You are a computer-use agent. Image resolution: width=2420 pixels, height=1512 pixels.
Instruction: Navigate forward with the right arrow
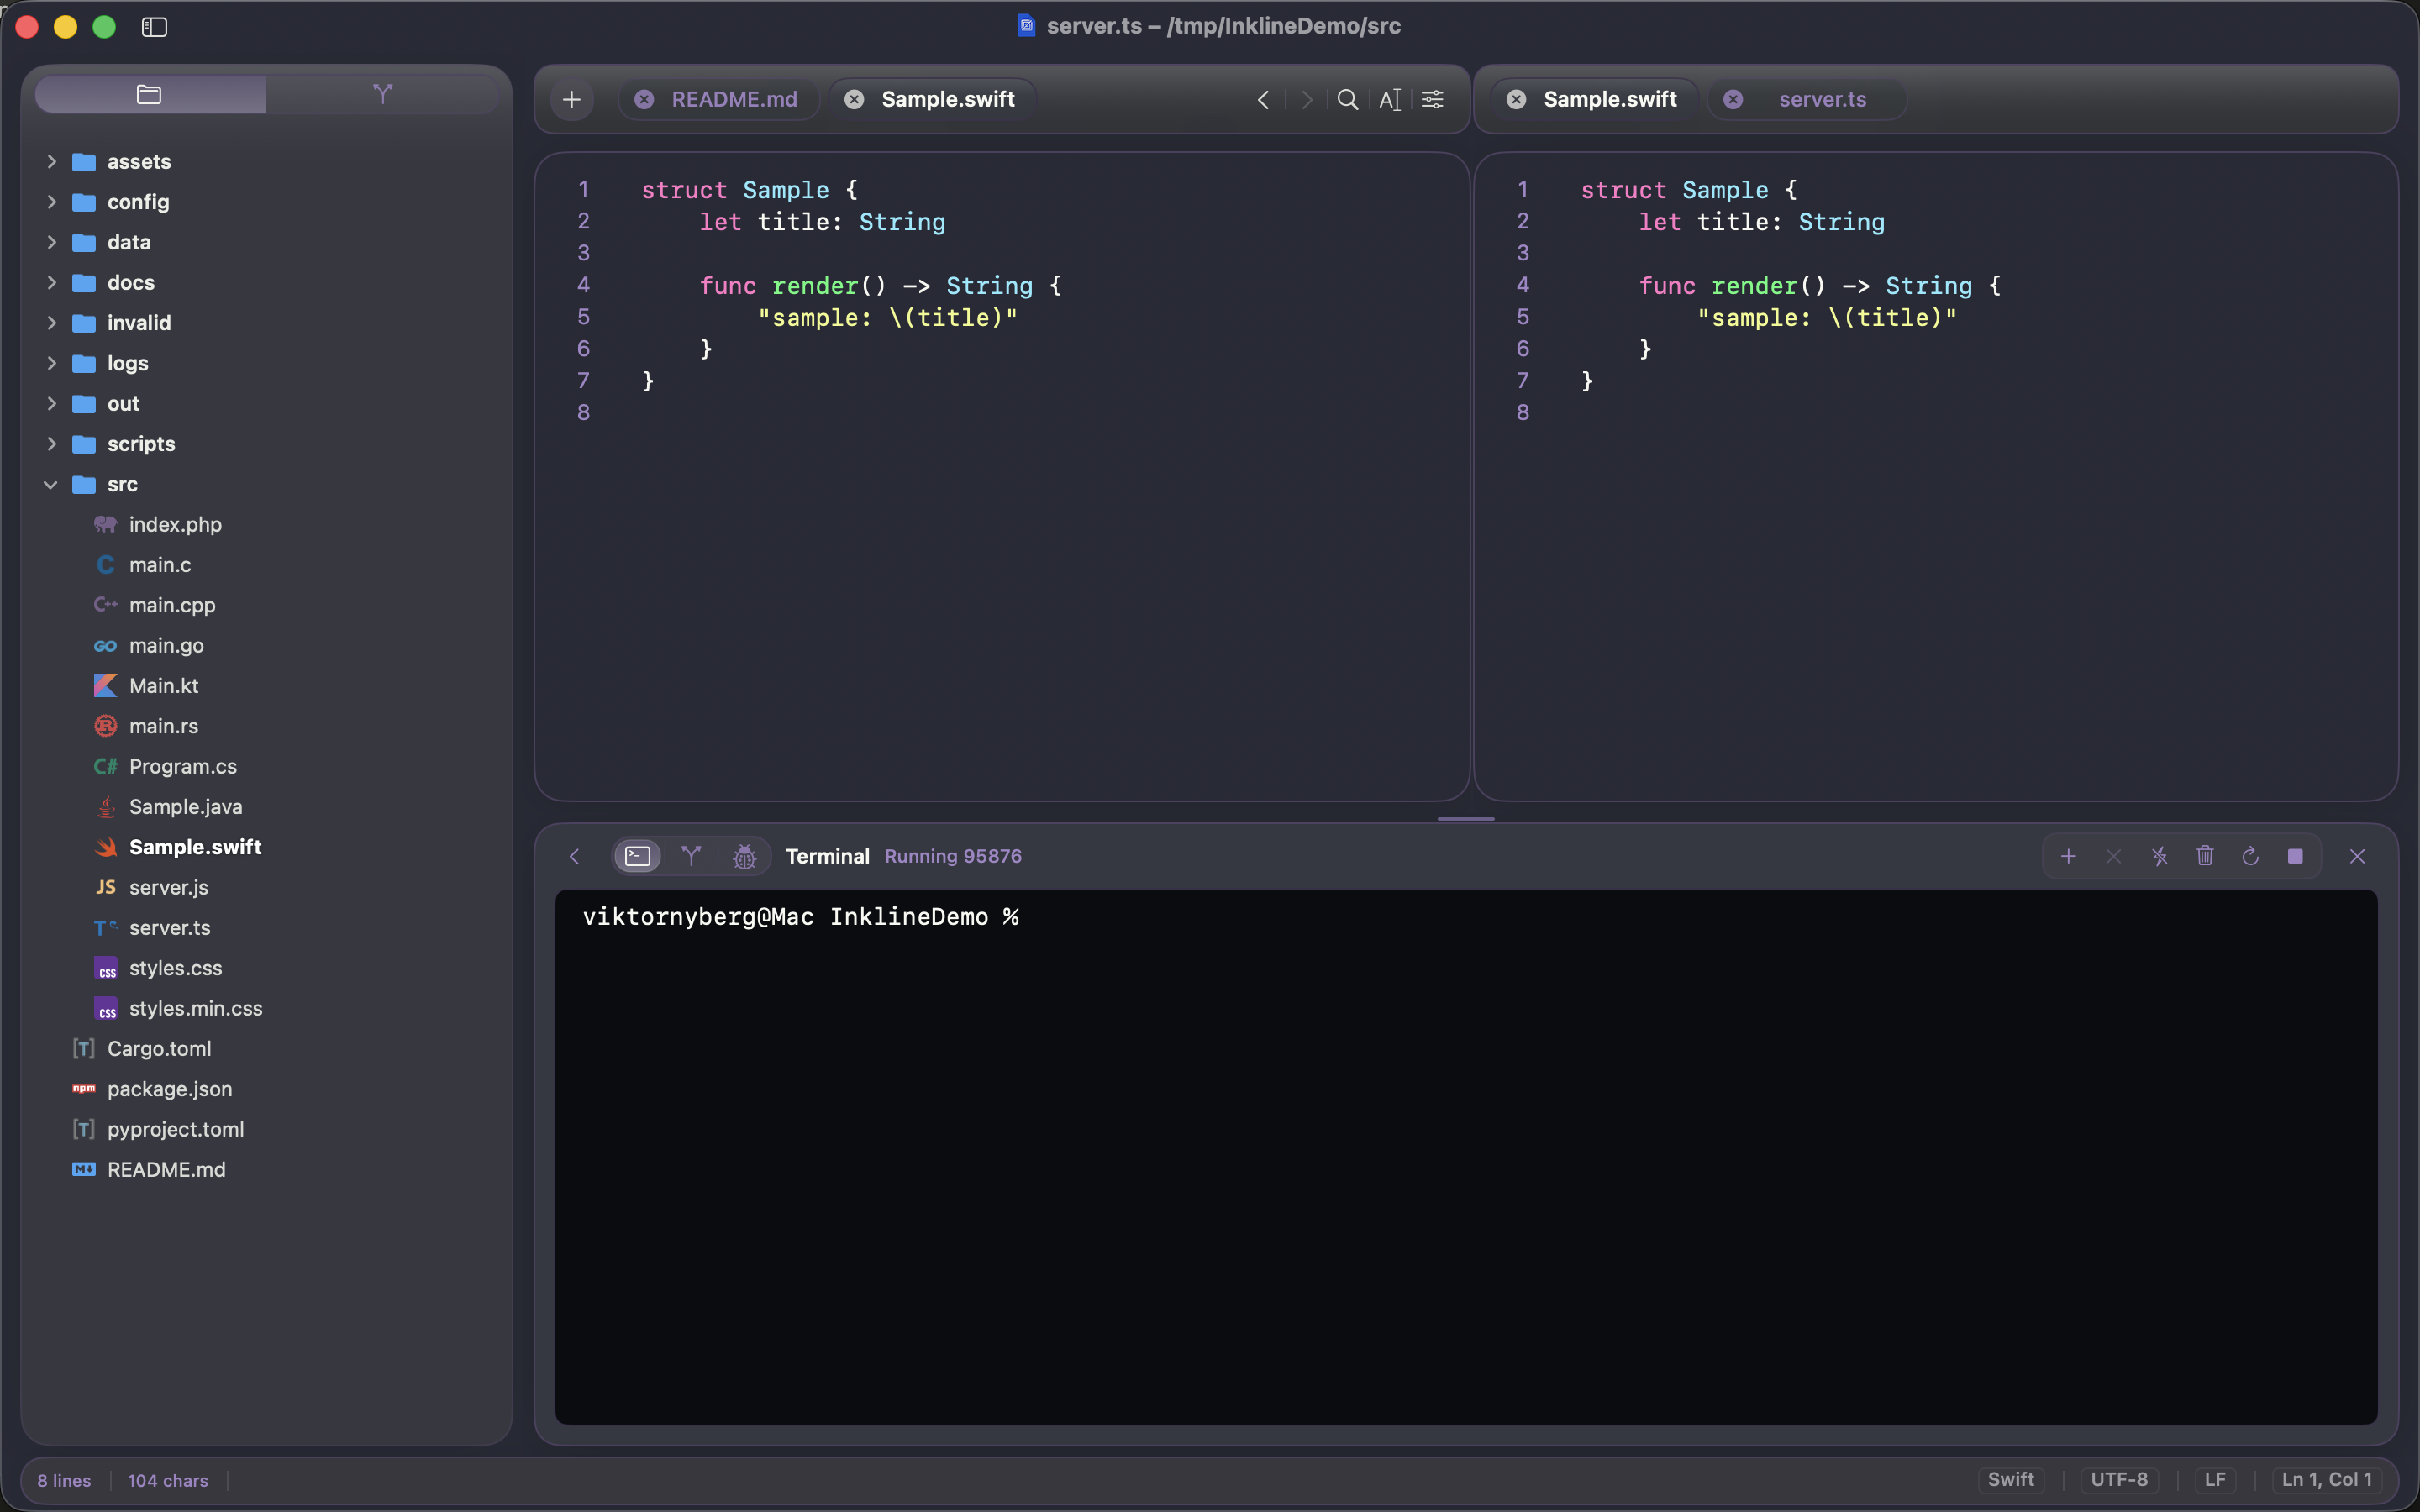tap(1306, 100)
